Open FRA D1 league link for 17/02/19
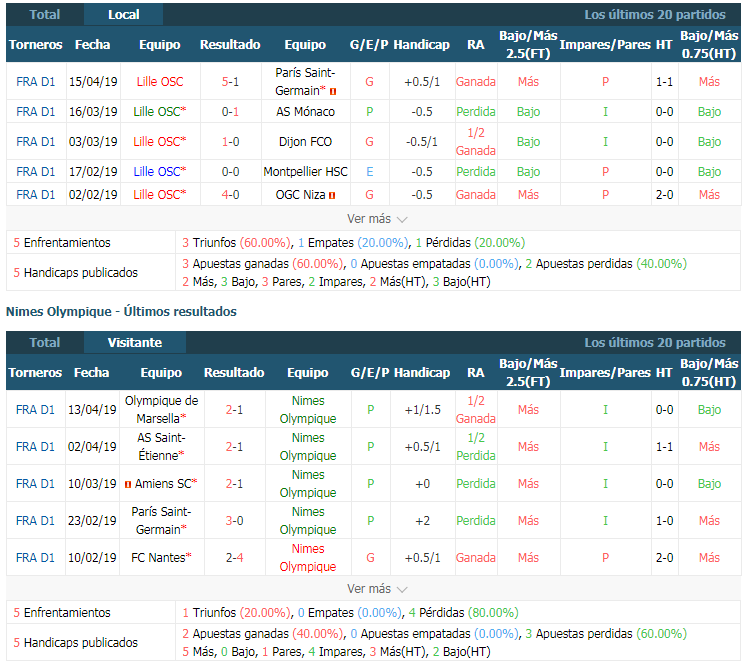The width and height of the screenshot is (749, 661). pyautogui.click(x=35, y=171)
